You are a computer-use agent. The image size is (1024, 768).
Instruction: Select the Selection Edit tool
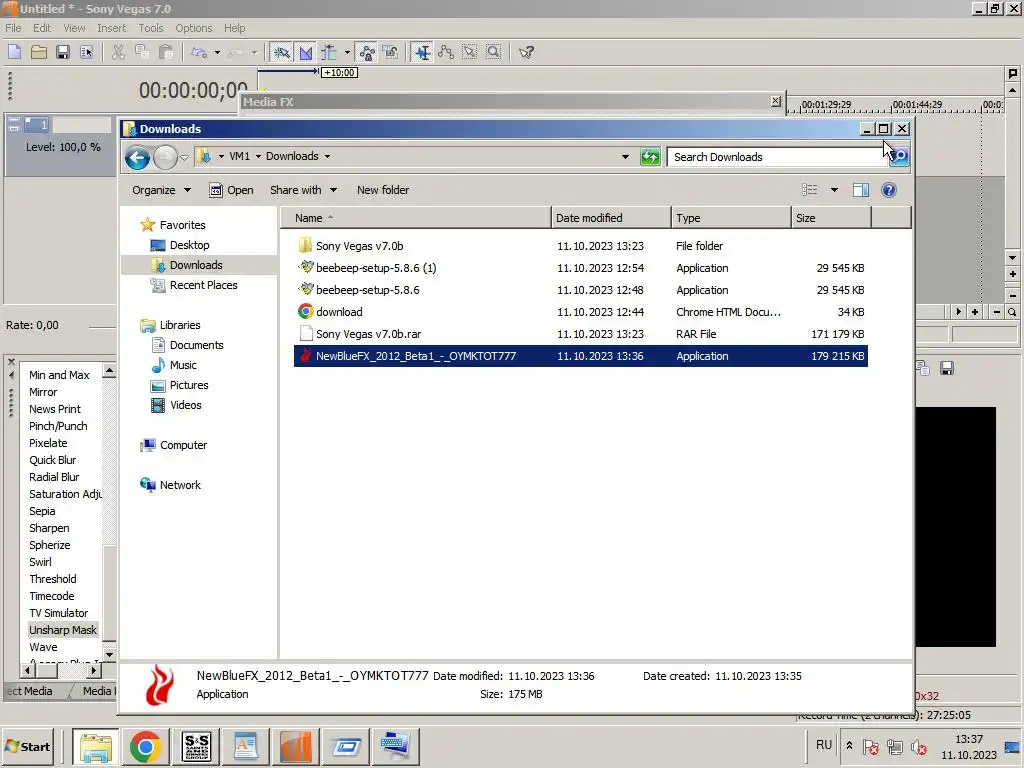[470, 52]
